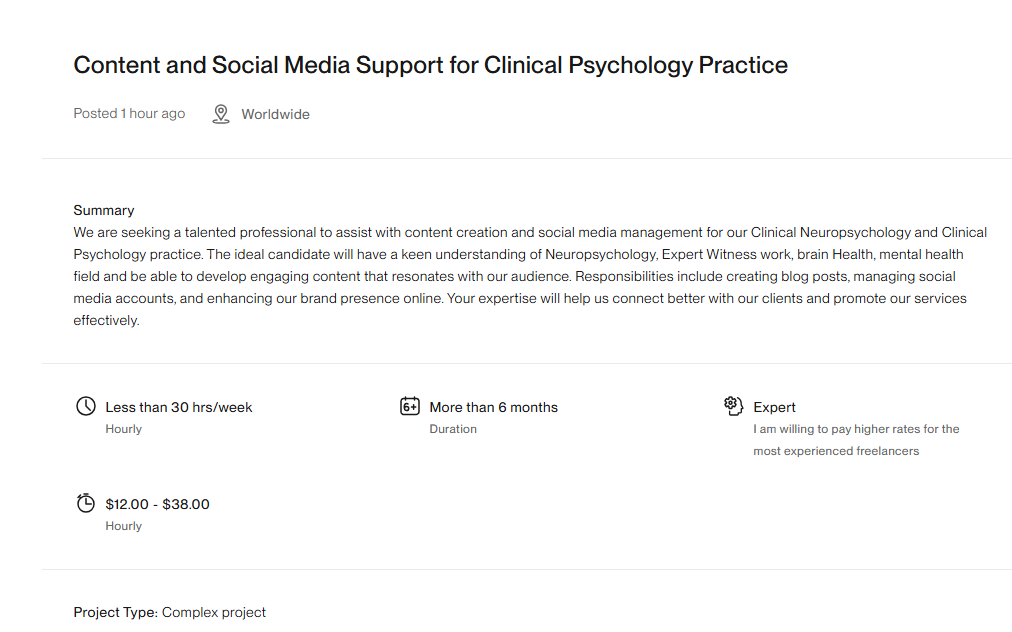Select the "Complex project" text

tap(214, 612)
